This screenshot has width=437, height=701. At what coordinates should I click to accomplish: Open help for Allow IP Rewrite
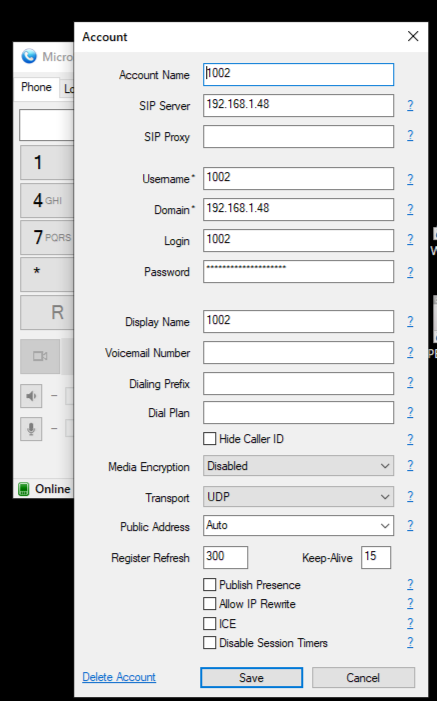[x=410, y=604]
